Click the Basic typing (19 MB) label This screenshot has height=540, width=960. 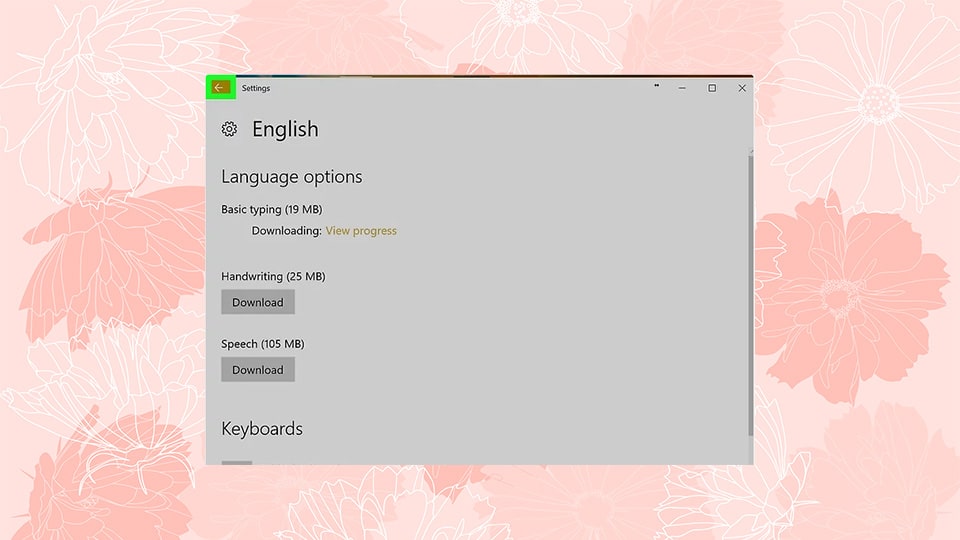point(271,210)
